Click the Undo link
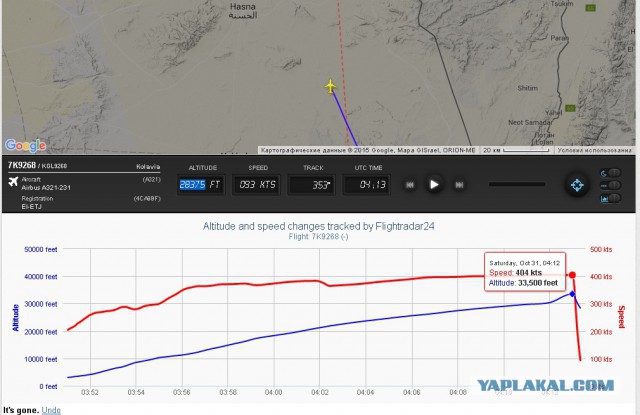Viewport: 640px width, 415px height. click(51, 410)
